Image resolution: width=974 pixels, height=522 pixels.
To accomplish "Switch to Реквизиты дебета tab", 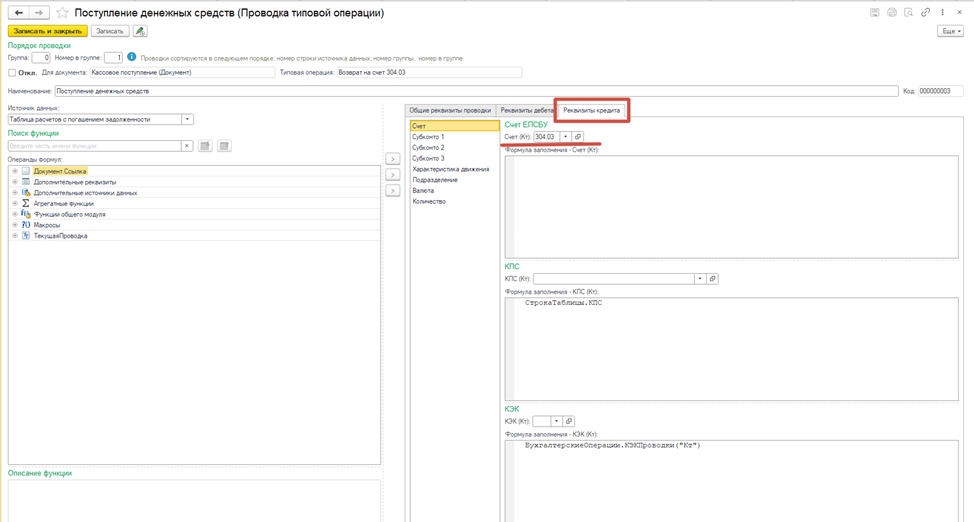I will pos(527,111).
